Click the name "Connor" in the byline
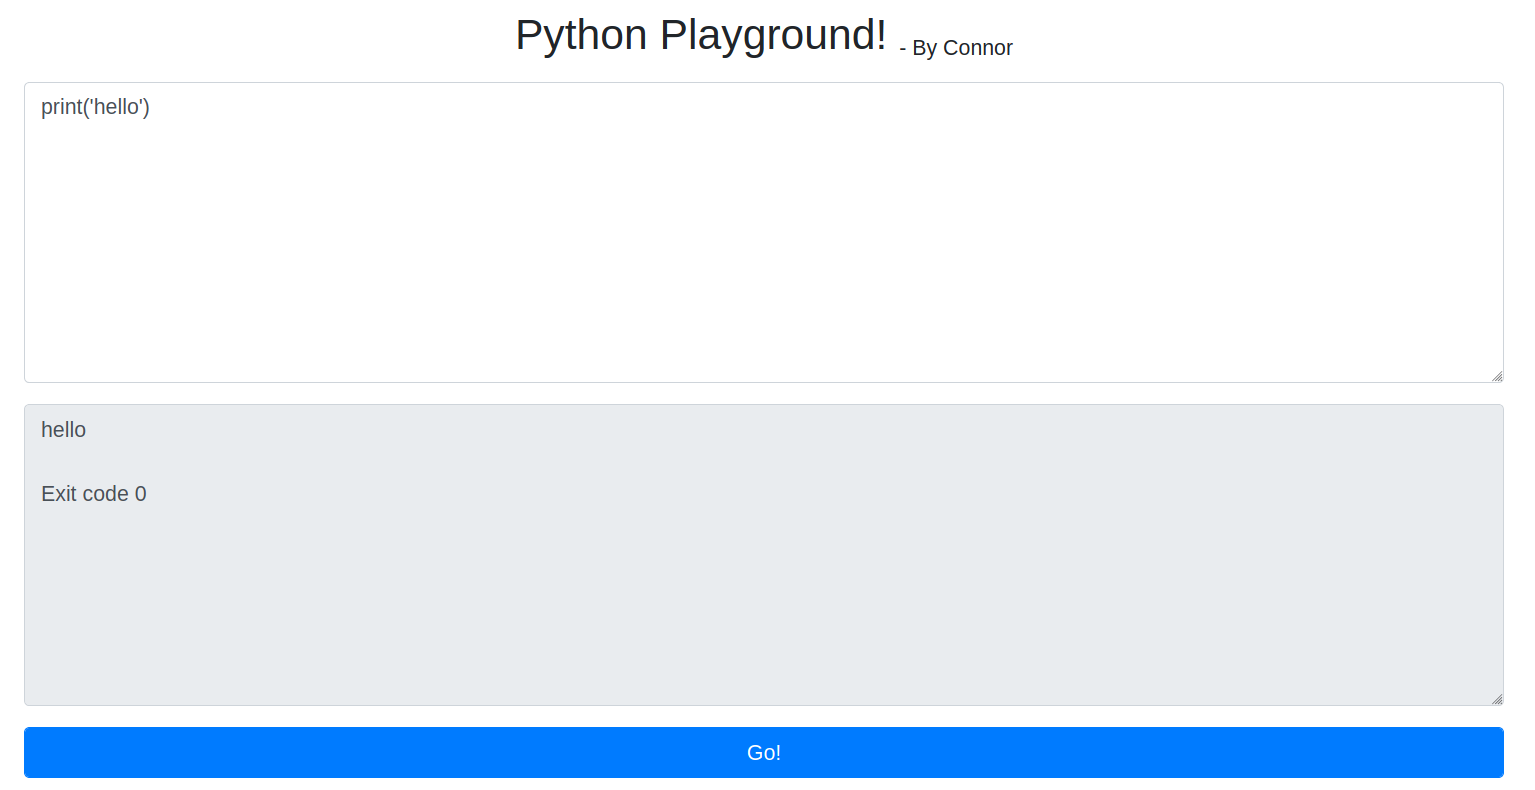1535x790 pixels. (x=978, y=48)
